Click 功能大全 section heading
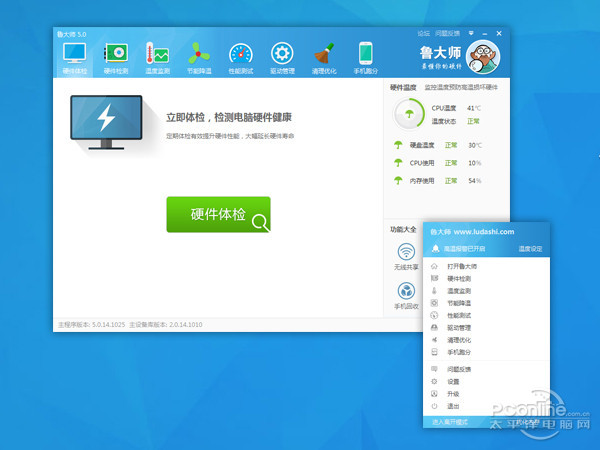The height and width of the screenshot is (450, 600). click(403, 229)
